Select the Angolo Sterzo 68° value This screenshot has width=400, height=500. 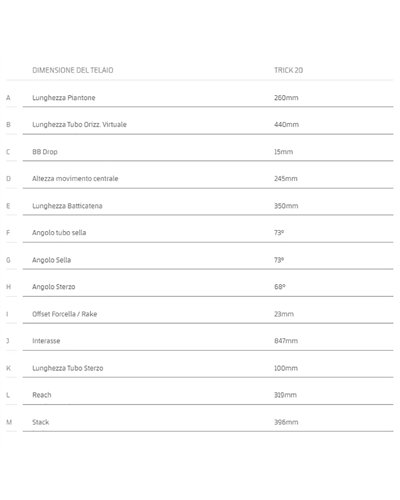click(280, 287)
